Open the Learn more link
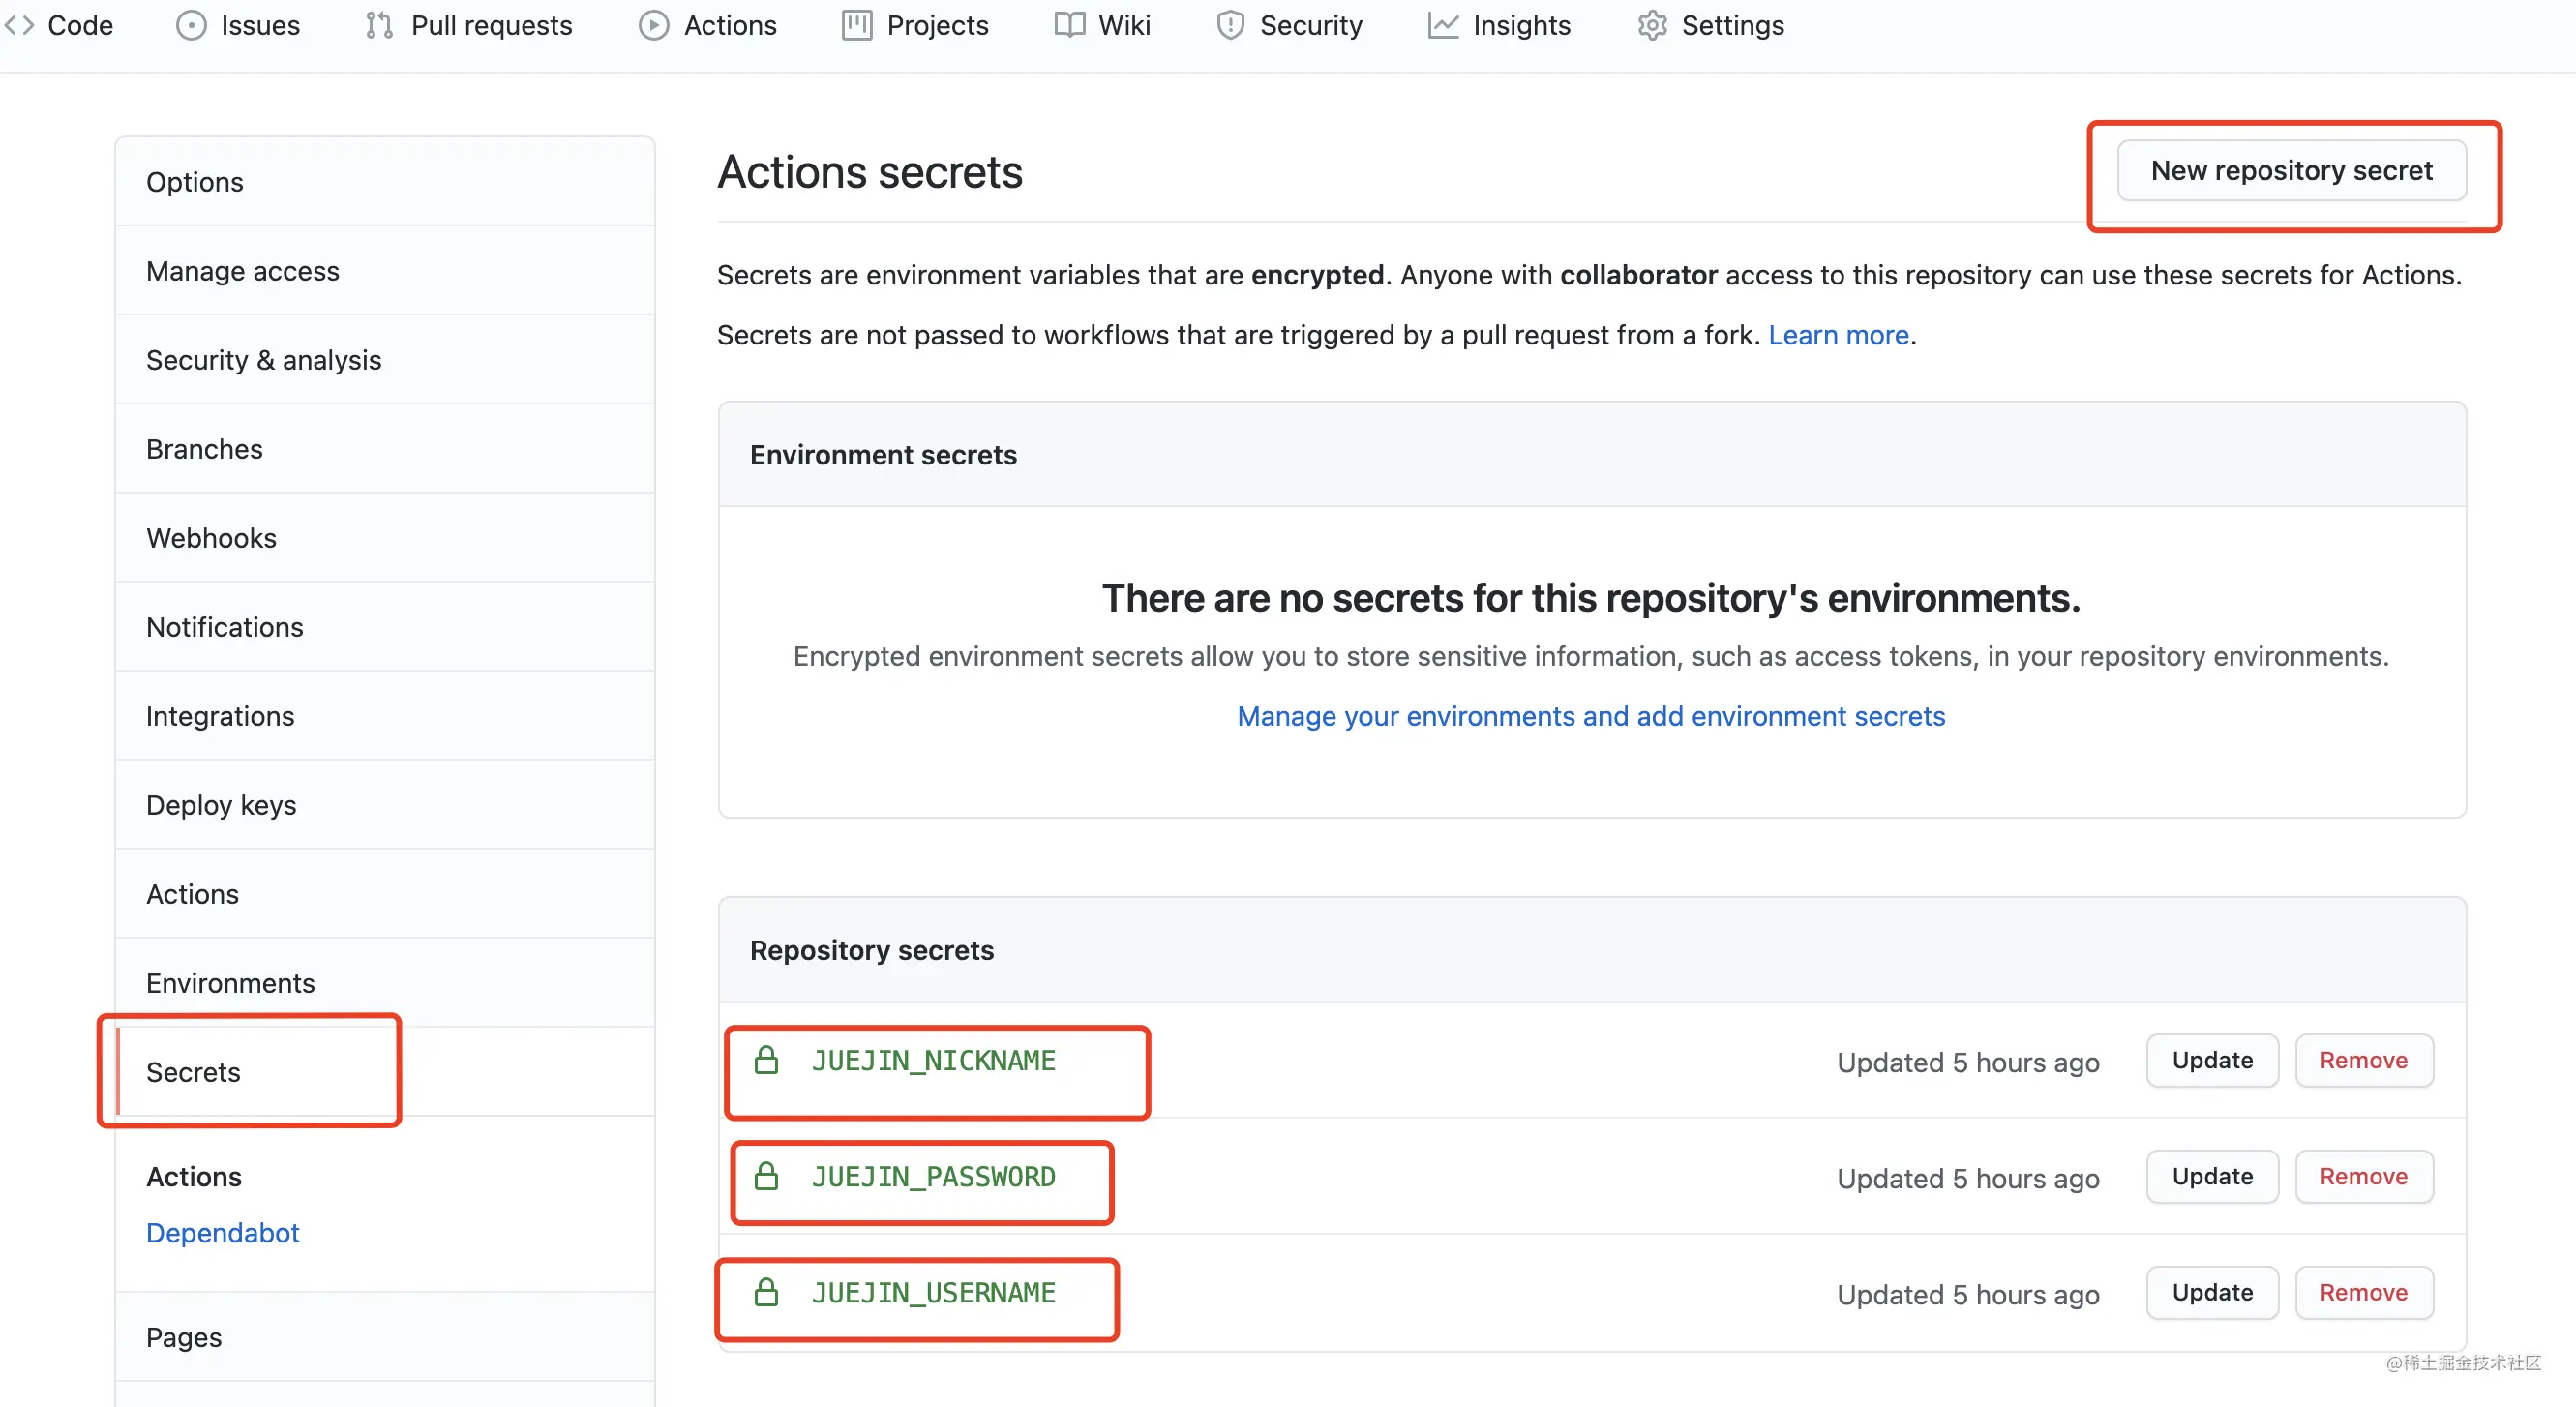 1838,334
